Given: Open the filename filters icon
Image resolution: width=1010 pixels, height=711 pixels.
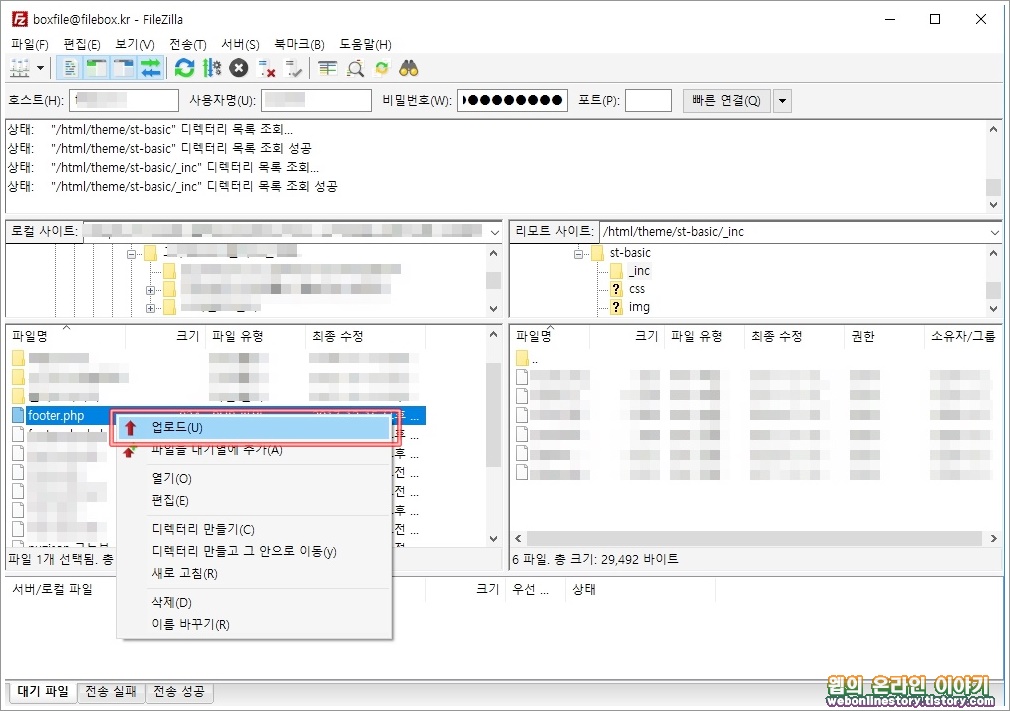Looking at the screenshot, I should point(327,67).
